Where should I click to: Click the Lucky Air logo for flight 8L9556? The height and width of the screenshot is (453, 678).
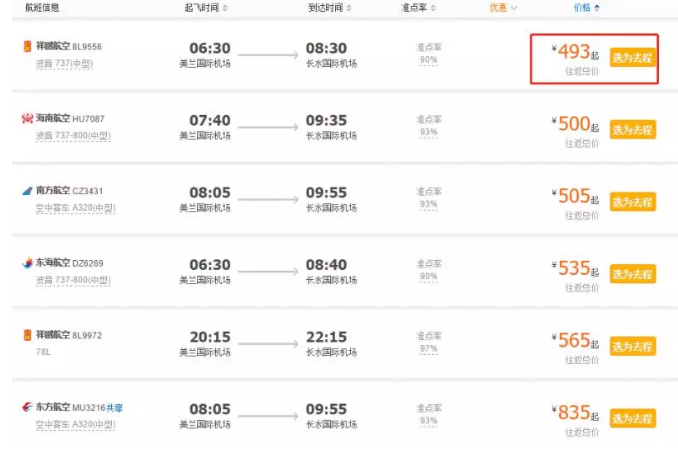tap(27, 47)
